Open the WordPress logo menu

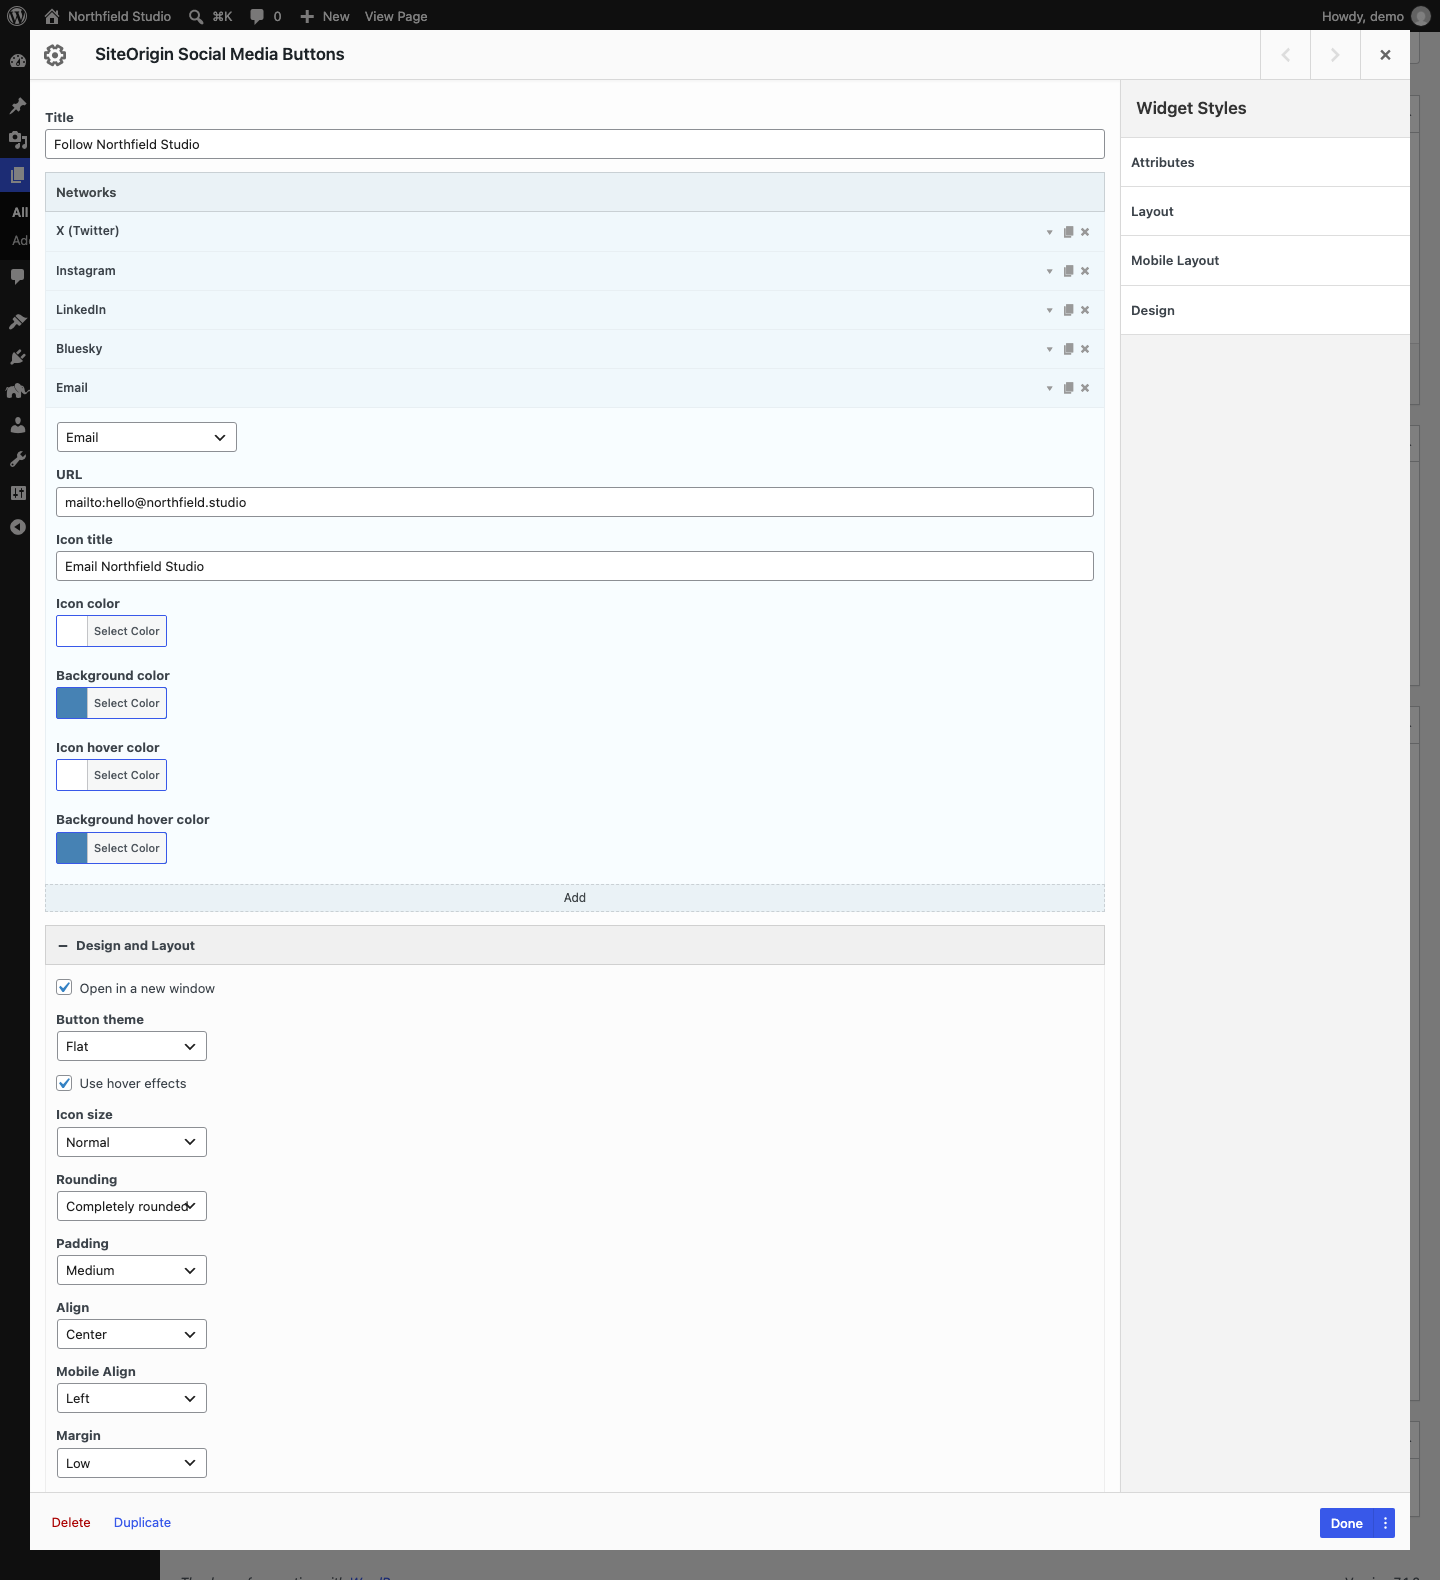[x=17, y=16]
